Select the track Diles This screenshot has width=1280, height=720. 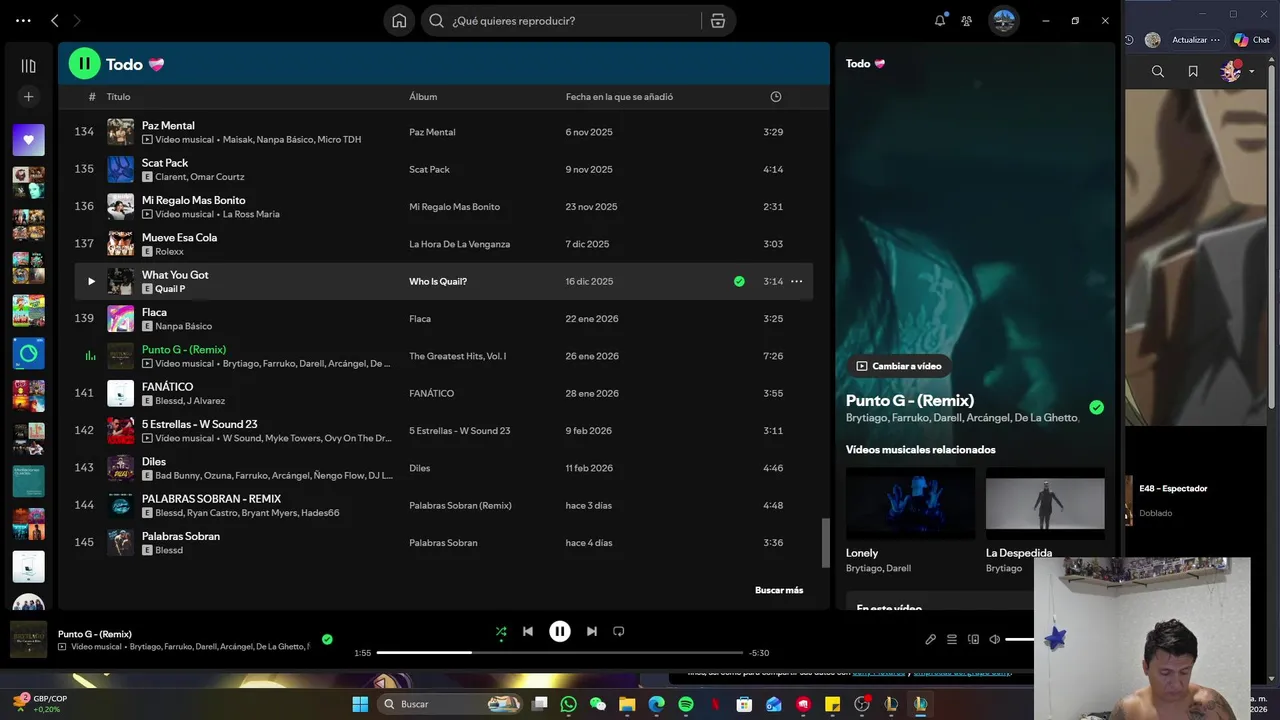[444, 468]
